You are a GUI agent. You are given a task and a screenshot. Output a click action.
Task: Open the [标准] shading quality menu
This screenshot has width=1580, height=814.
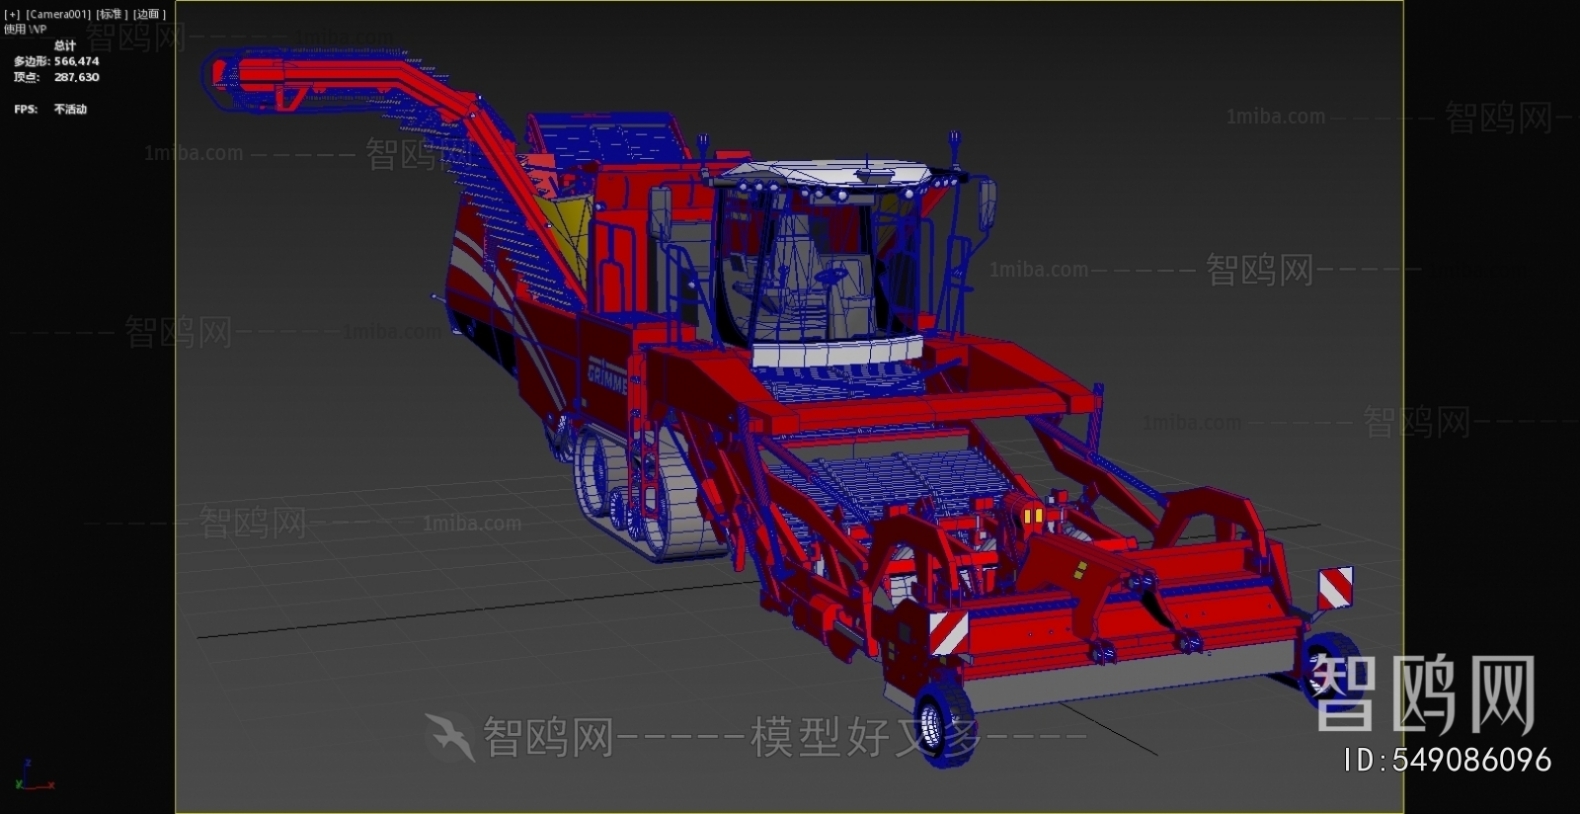coord(112,14)
